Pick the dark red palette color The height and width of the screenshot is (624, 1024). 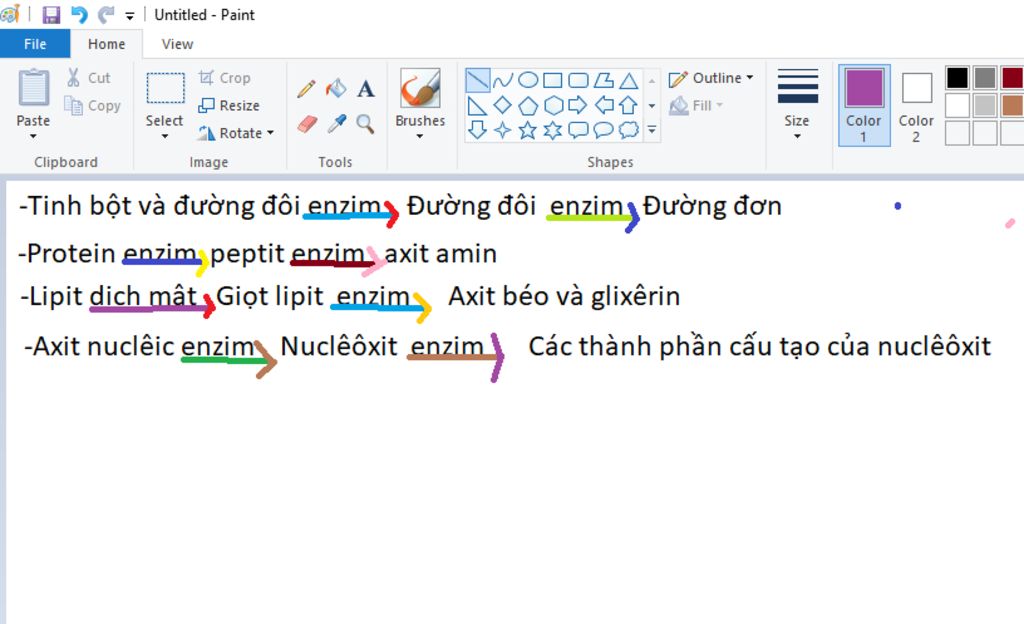click(1012, 78)
